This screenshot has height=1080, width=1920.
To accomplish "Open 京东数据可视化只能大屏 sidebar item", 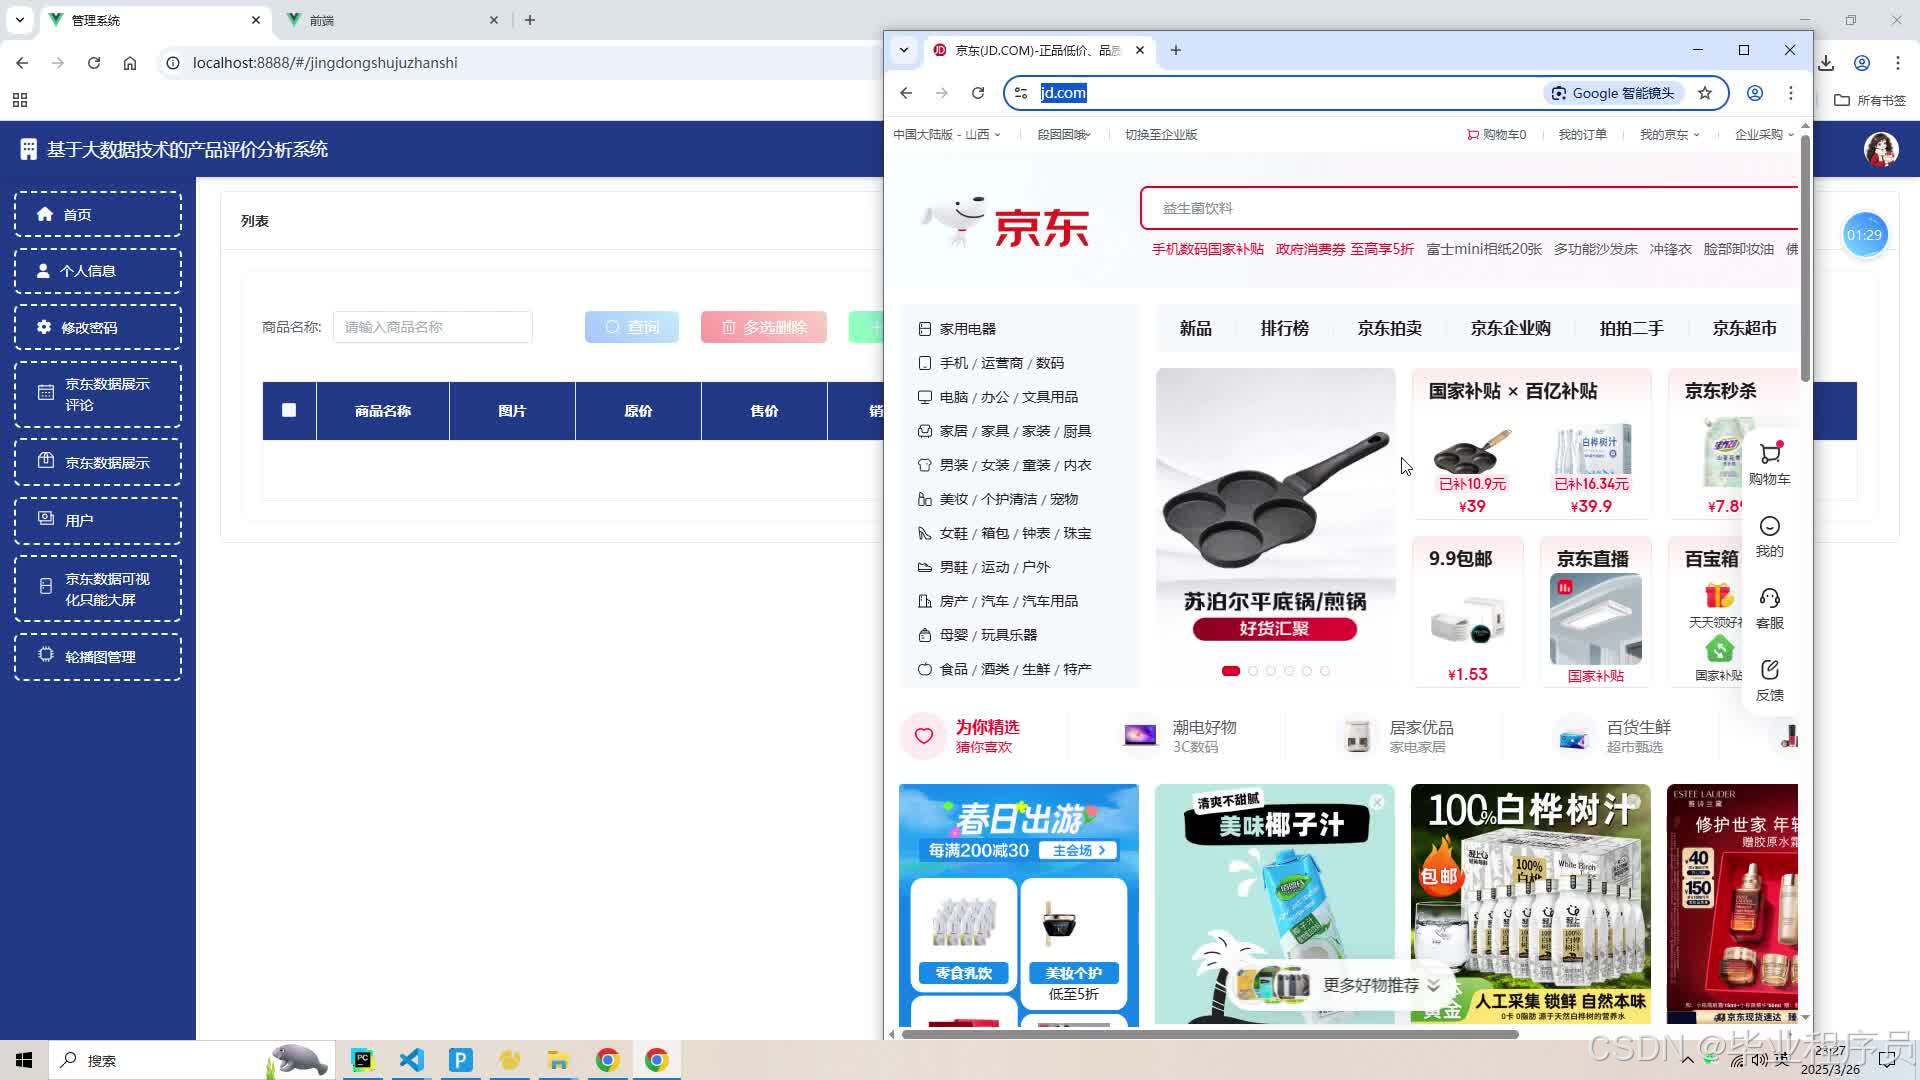I will point(98,589).
